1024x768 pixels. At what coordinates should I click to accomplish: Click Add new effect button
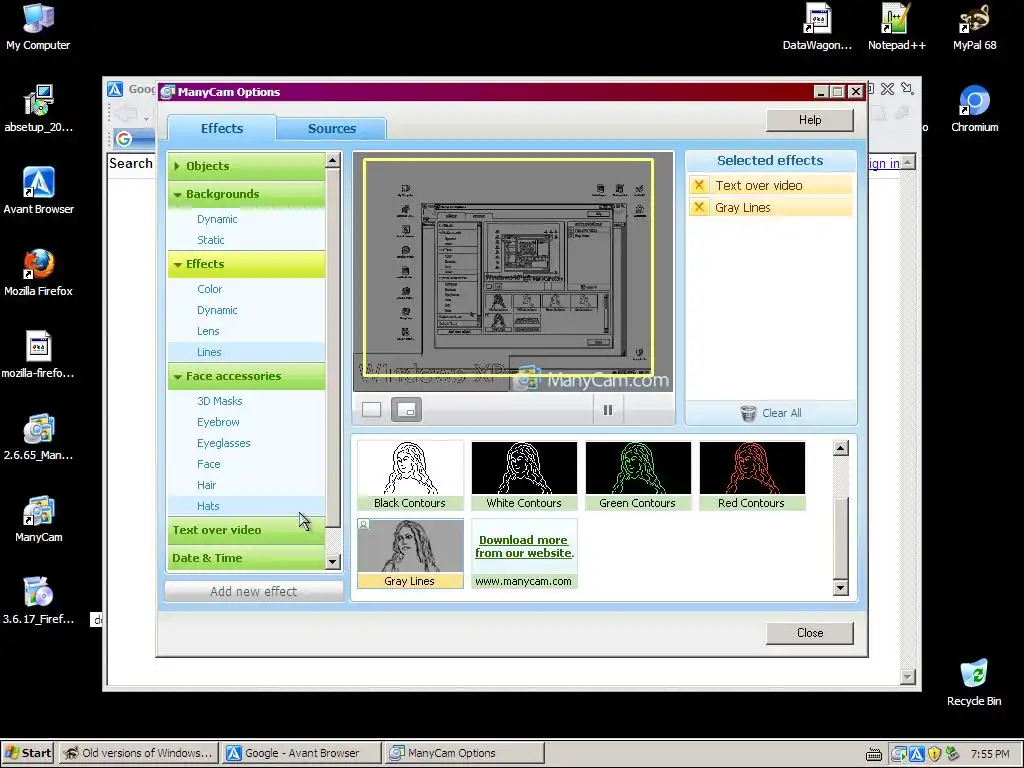click(x=253, y=591)
